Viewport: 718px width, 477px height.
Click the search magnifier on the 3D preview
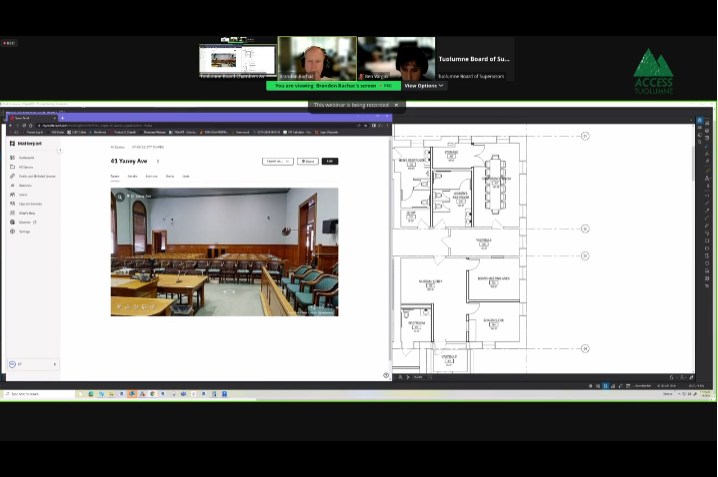tap(120, 196)
